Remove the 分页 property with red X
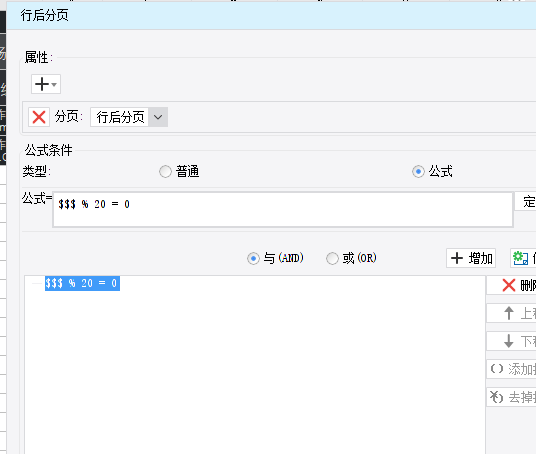Viewport: 536px width, 454px height. (39, 117)
